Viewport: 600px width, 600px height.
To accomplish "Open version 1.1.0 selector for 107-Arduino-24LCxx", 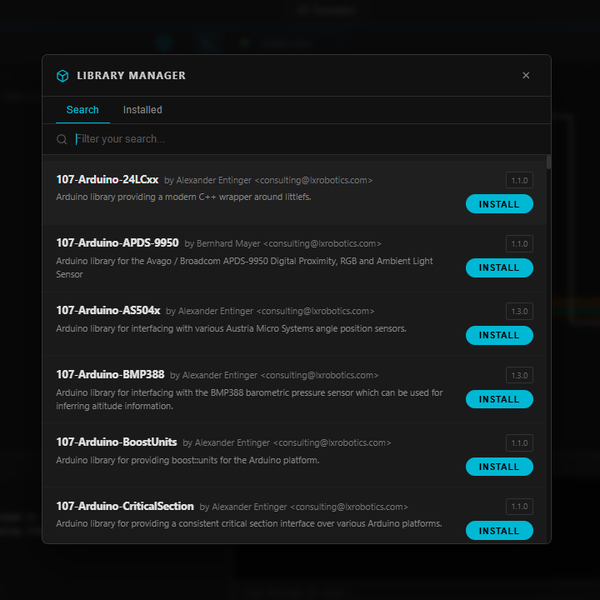I will point(519,180).
